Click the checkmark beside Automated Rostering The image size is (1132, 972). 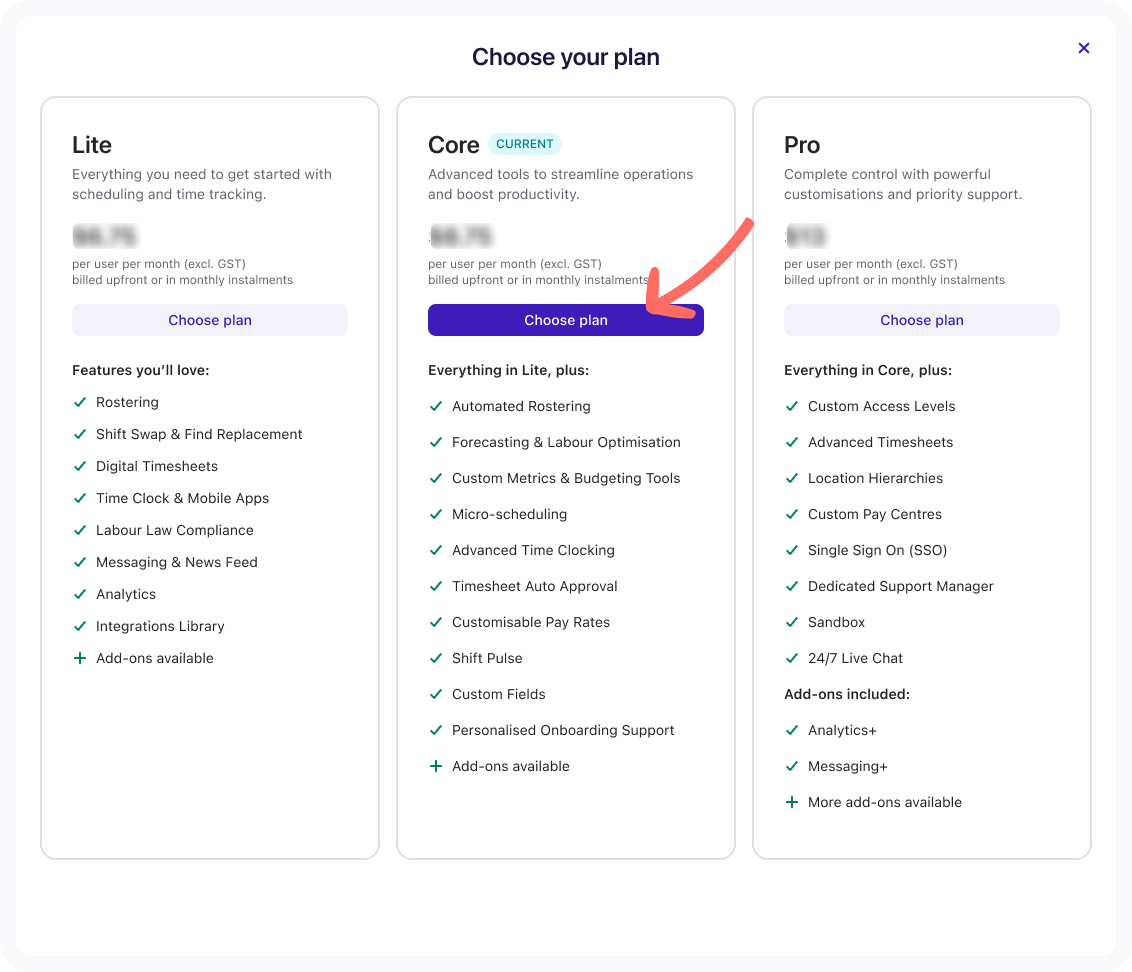point(436,406)
